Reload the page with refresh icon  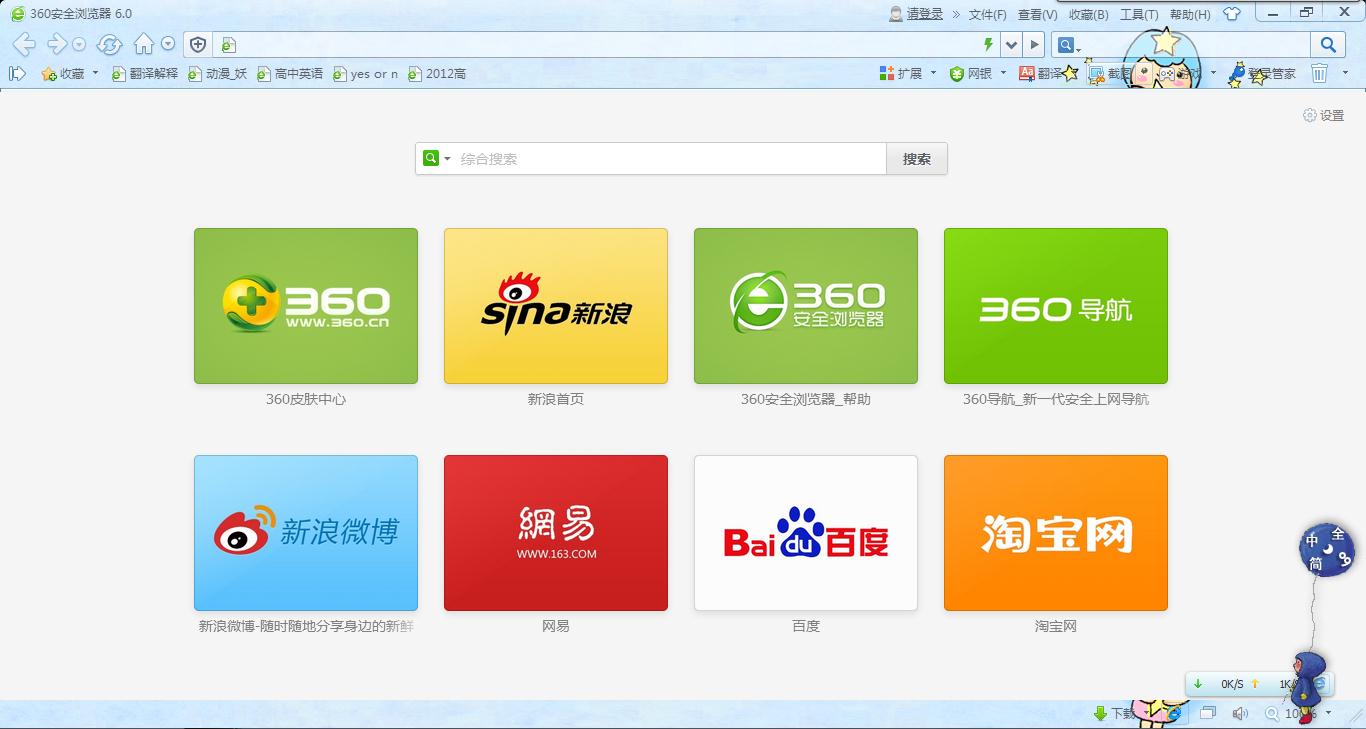(110, 44)
